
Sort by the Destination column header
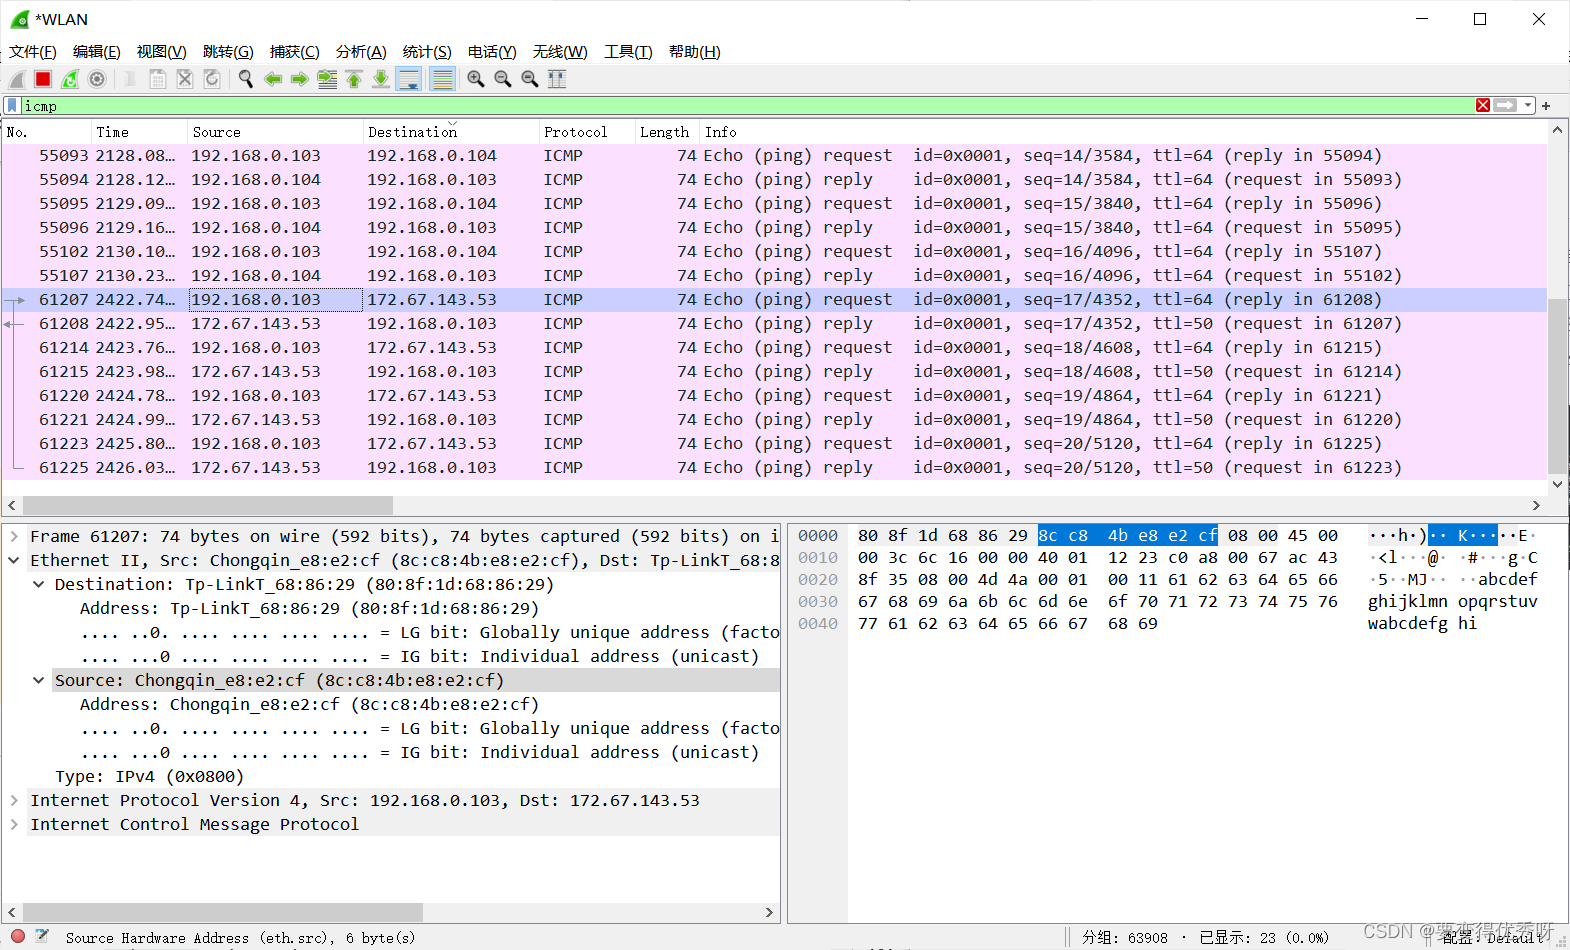[x=451, y=132]
